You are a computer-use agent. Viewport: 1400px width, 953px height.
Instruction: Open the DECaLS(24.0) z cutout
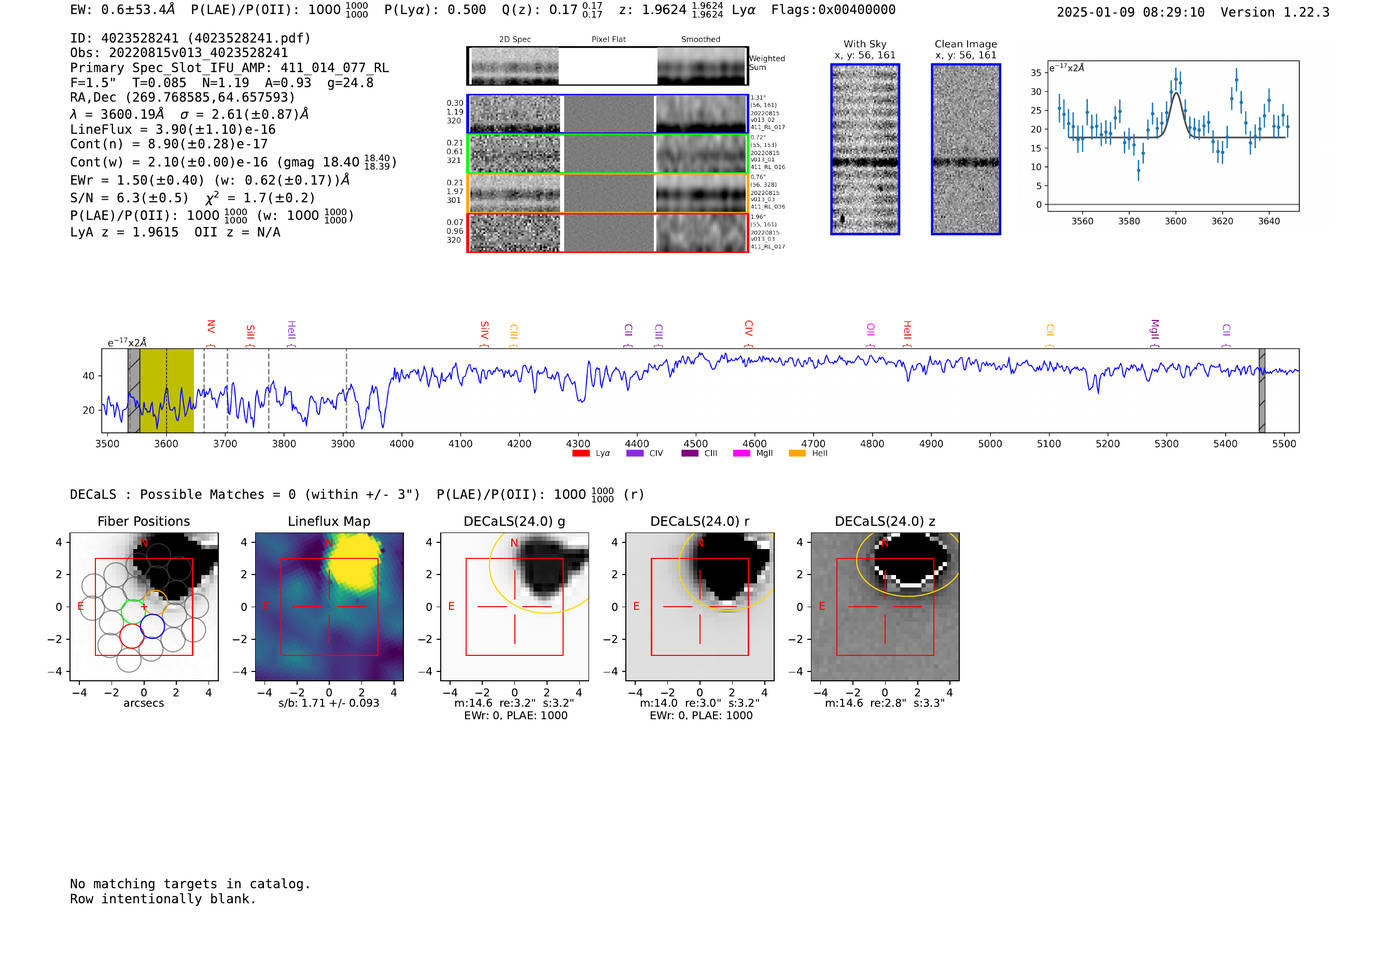[885, 607]
